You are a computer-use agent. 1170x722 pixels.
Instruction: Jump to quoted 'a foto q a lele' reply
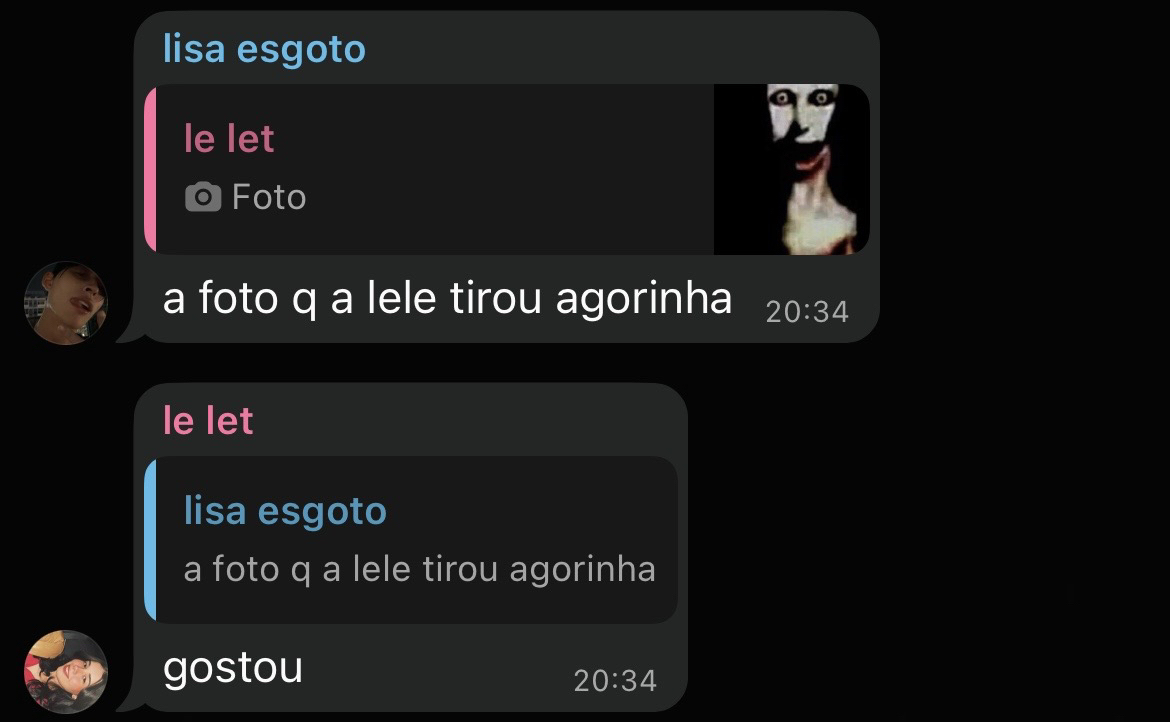[410, 539]
